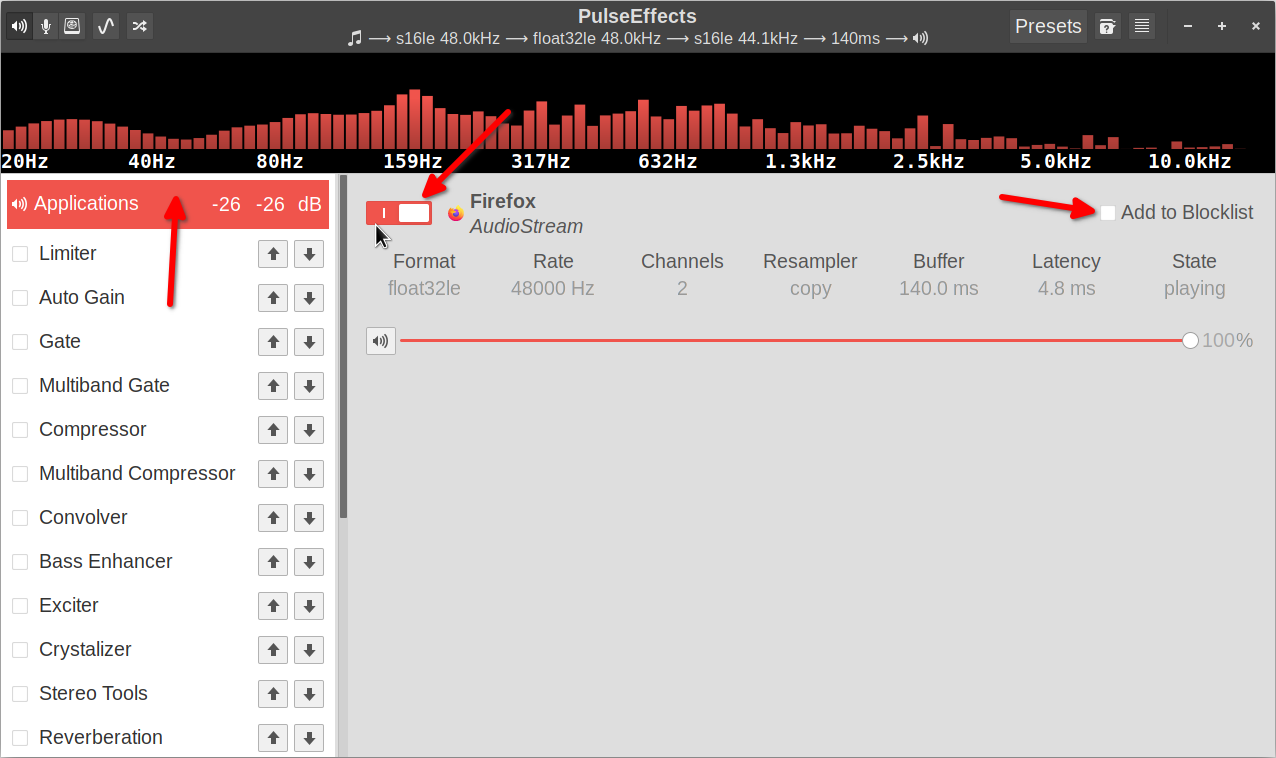Move Exciter up one position
This screenshot has width=1276, height=758.
273,606
